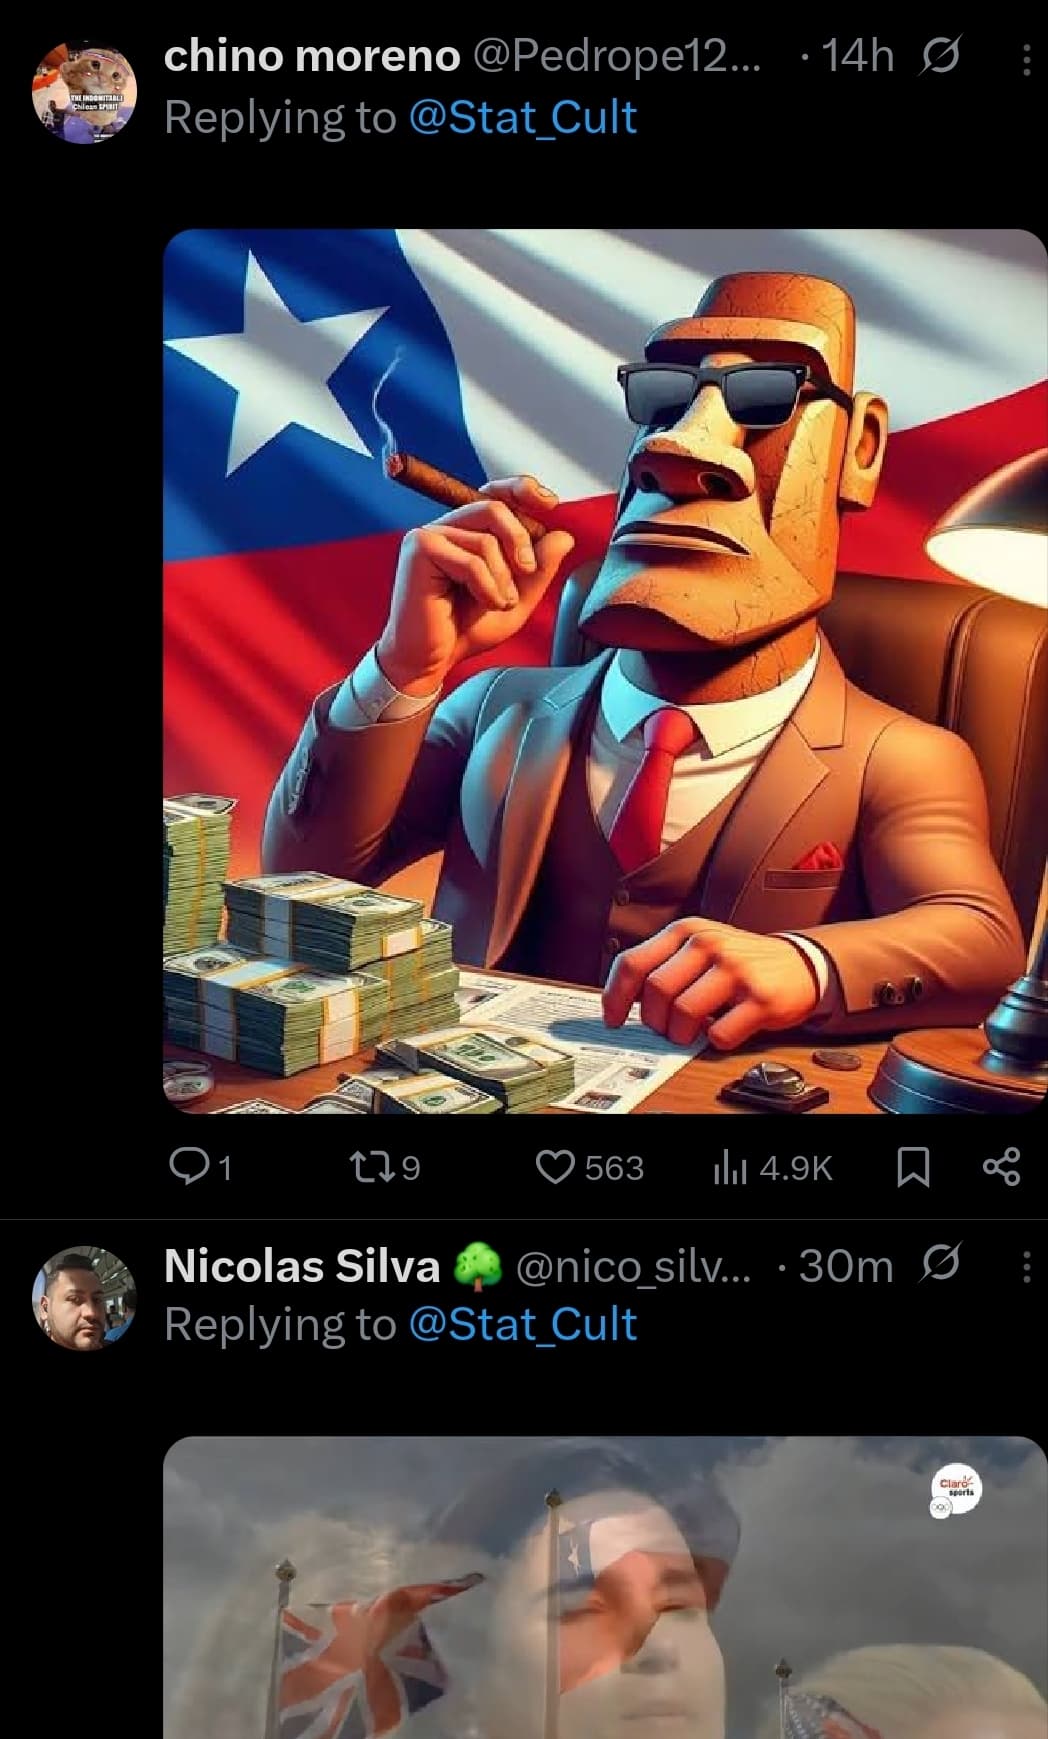1048x1739 pixels.
Task: Bookmark chino moreno's post
Action: 913,1167
